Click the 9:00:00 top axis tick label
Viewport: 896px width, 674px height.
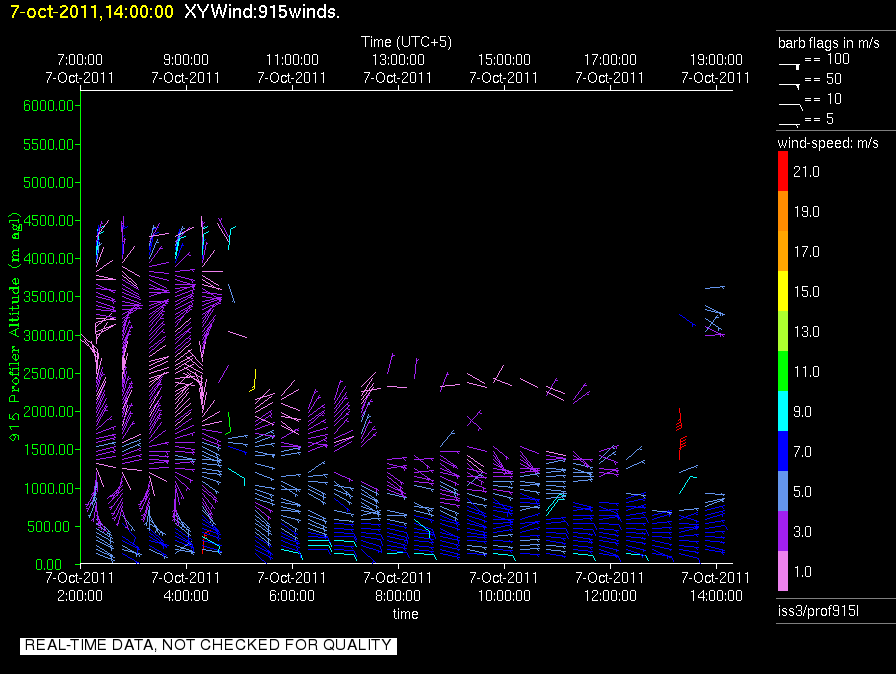[186, 60]
